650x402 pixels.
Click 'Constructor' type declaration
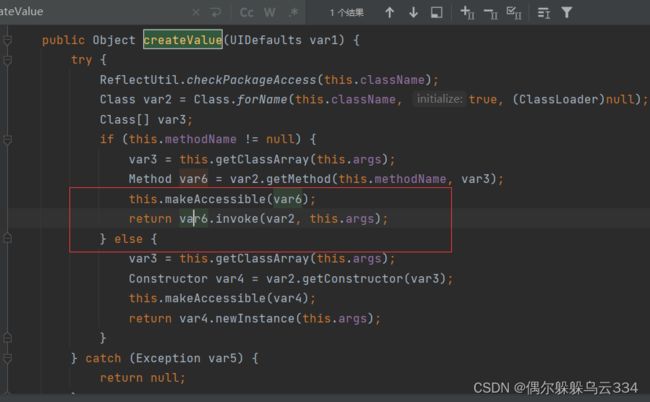[x=168, y=278]
